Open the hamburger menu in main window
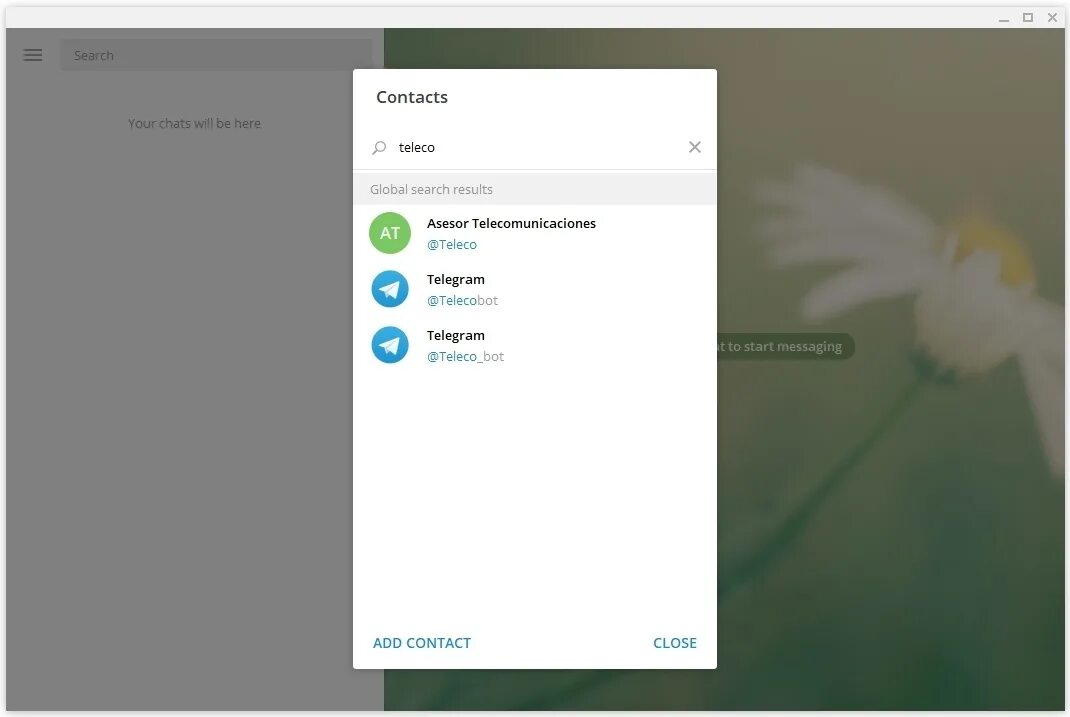This screenshot has height=717, width=1070. (33, 55)
